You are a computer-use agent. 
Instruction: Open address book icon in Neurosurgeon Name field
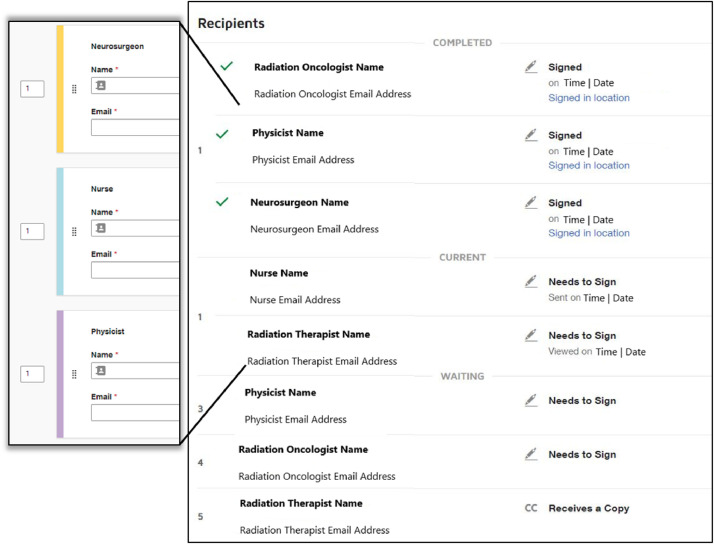[101, 86]
